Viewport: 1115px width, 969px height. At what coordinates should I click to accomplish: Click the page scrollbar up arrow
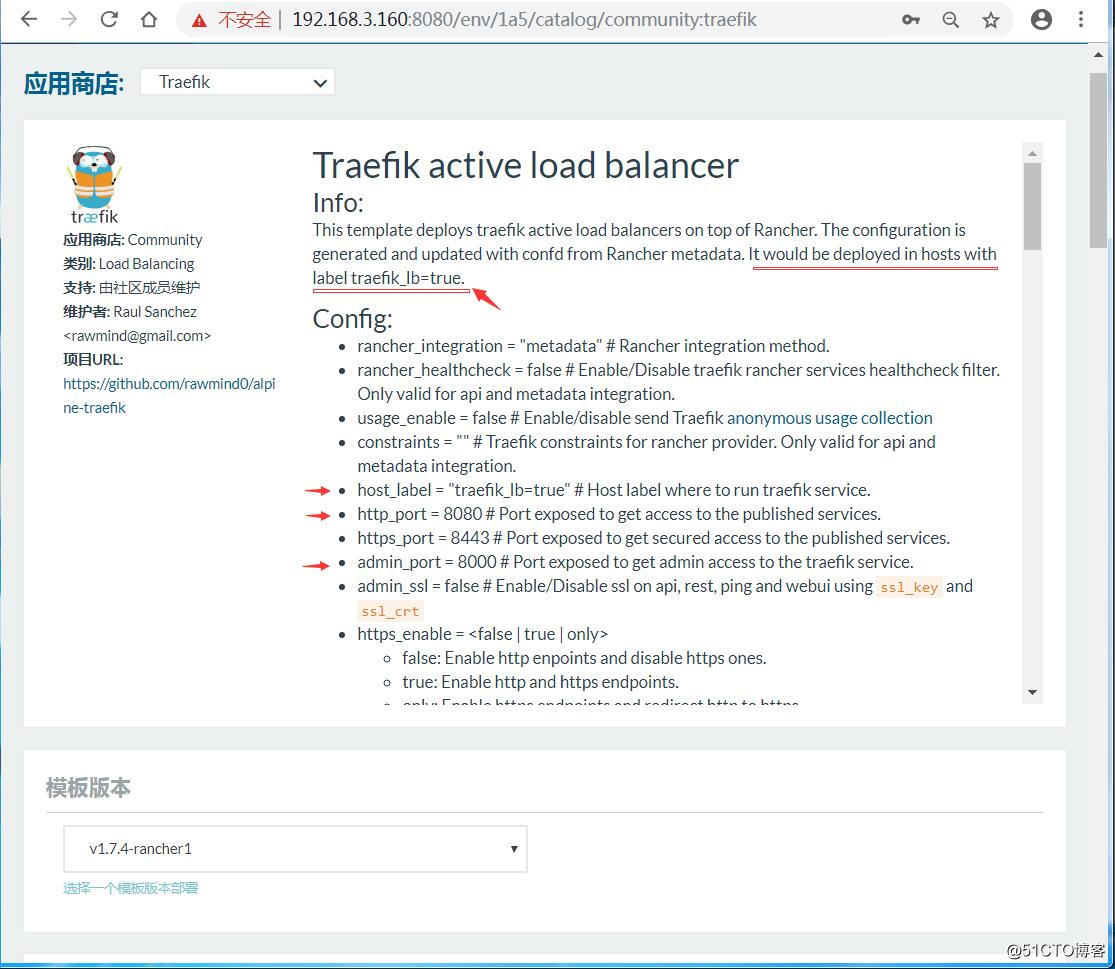[1099, 55]
